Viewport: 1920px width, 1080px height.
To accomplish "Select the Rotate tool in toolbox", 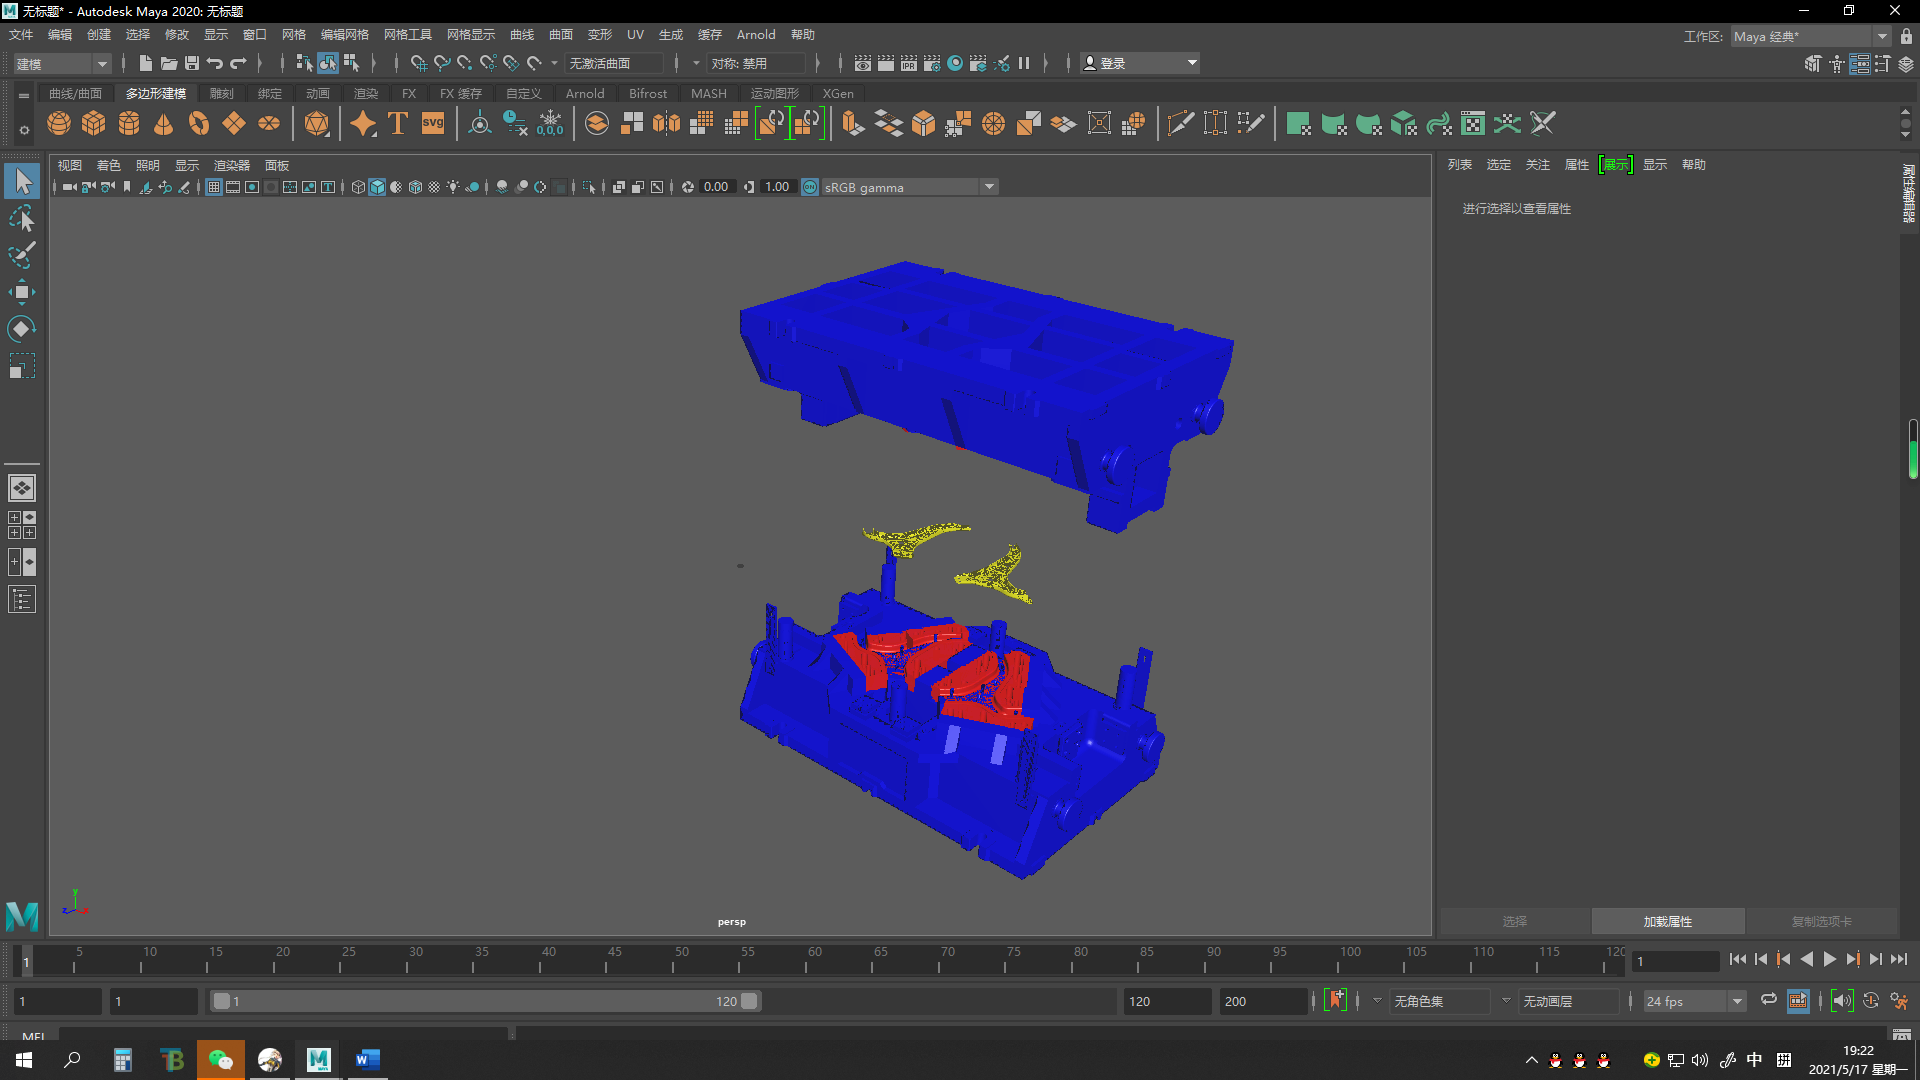I will pos(22,329).
